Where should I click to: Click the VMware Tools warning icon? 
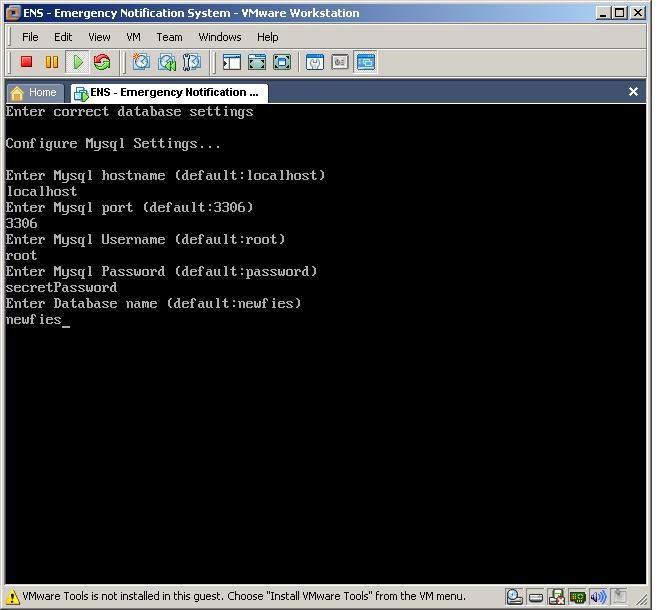[12, 596]
